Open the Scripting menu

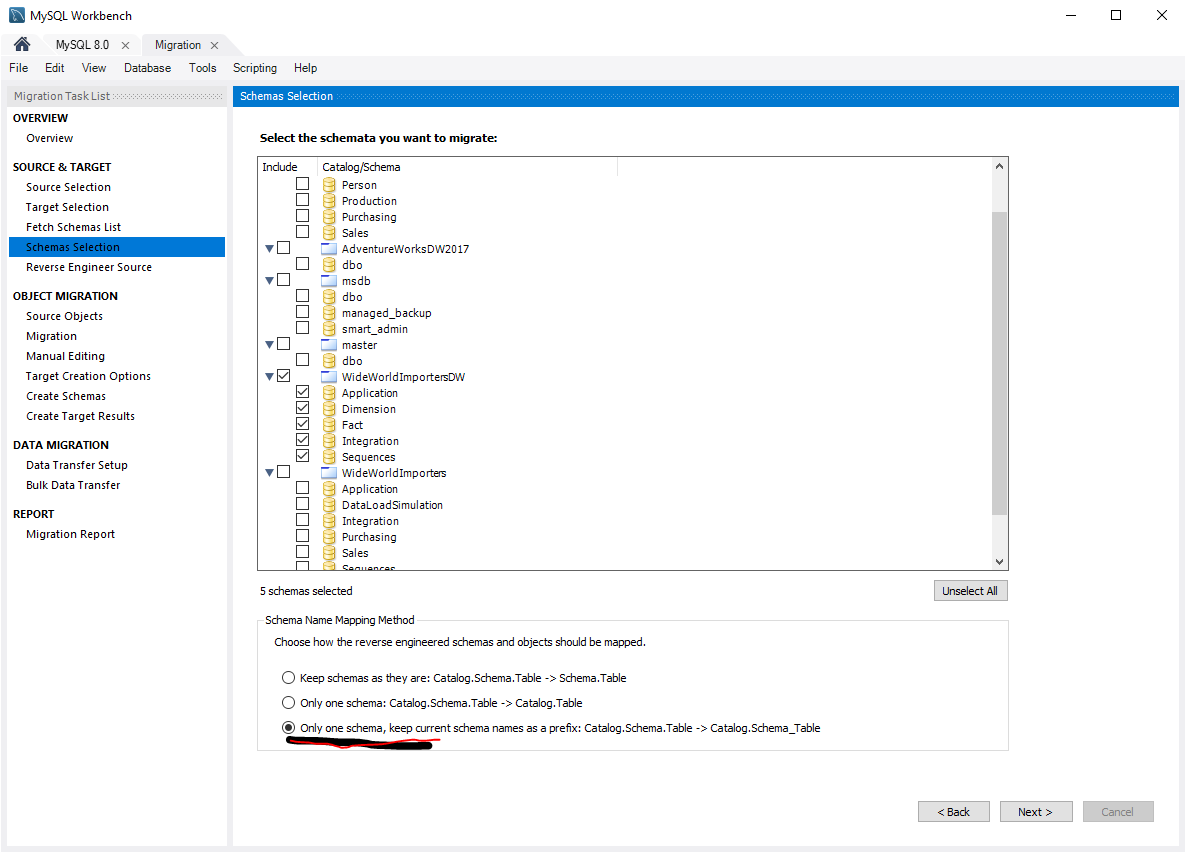pos(255,68)
